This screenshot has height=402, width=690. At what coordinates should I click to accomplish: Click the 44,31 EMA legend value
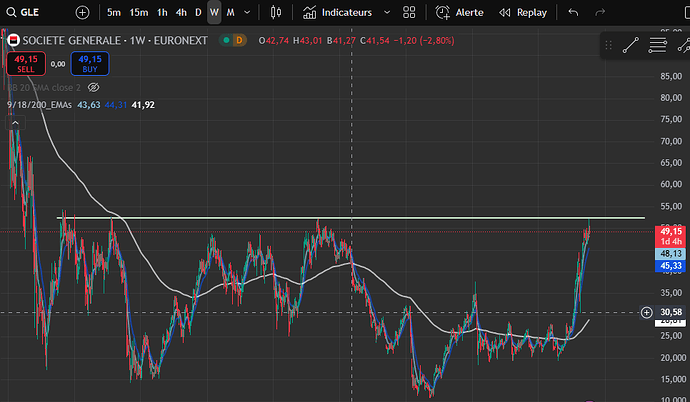[x=116, y=105]
